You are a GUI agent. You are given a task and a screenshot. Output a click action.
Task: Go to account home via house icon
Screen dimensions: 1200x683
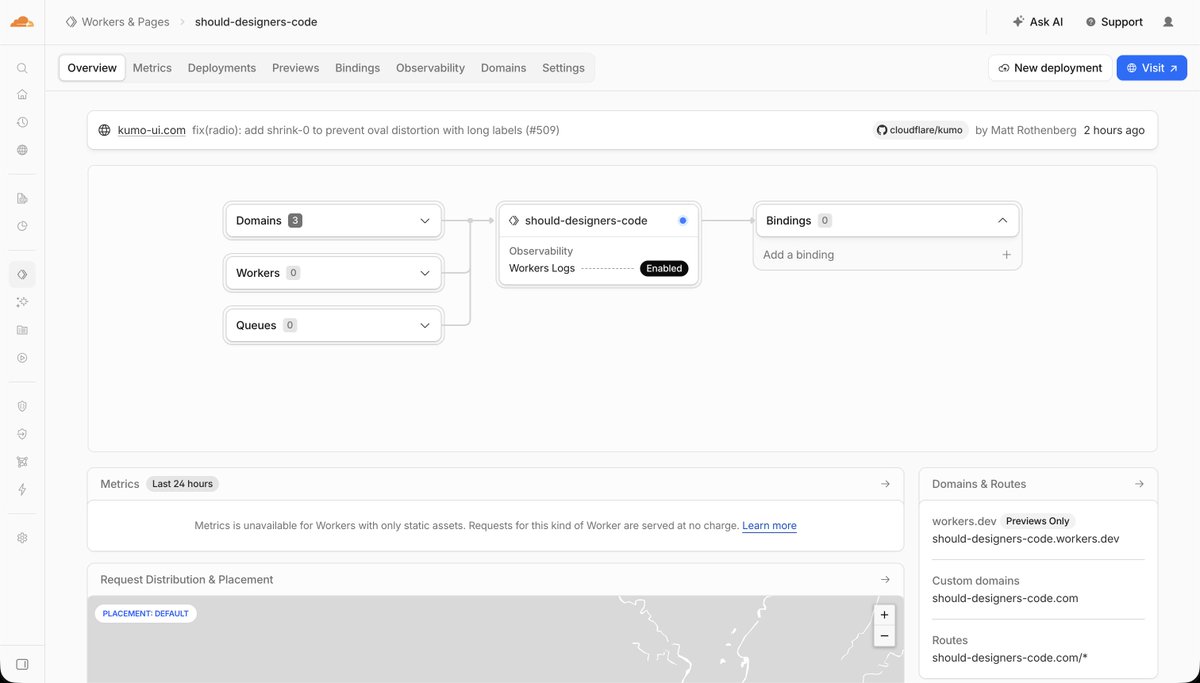(22, 94)
